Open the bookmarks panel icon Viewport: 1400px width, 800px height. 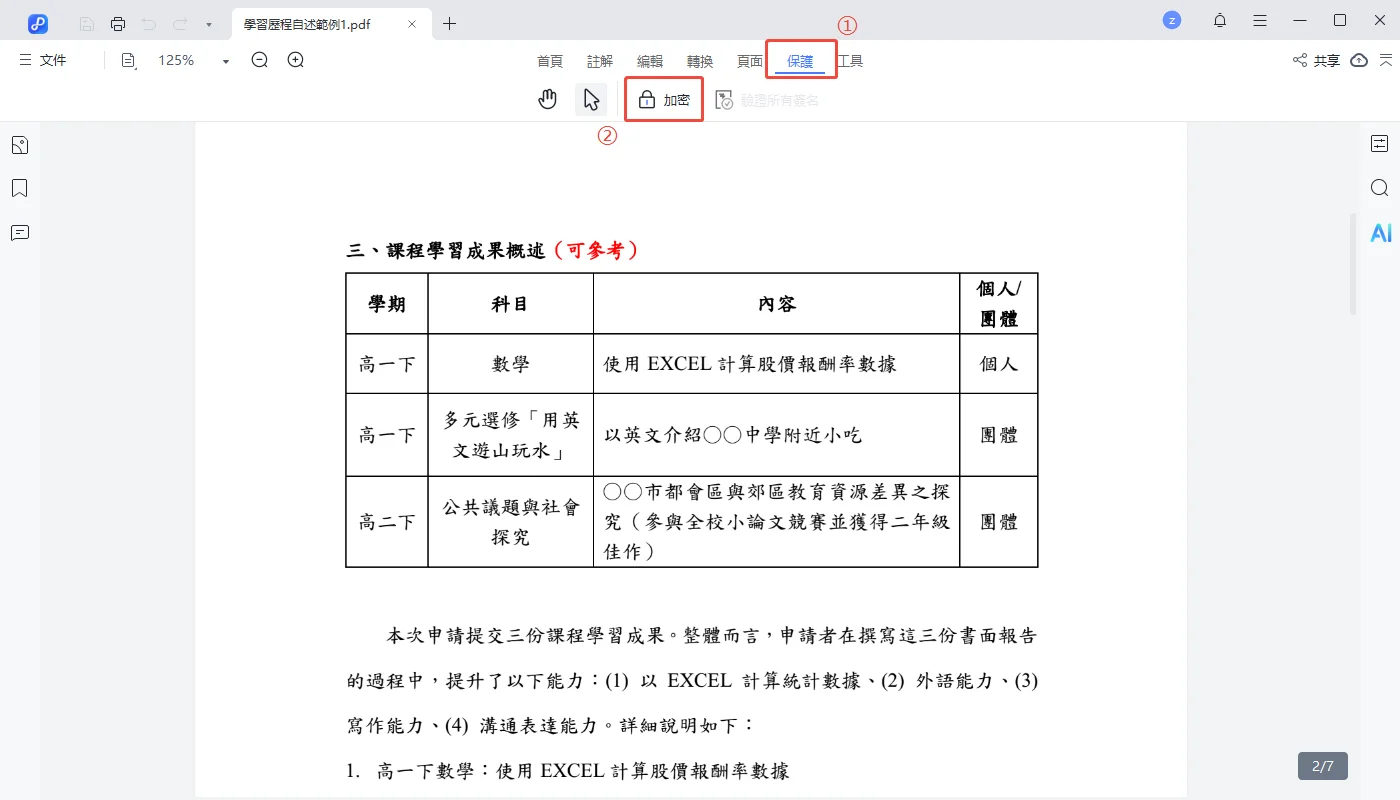[19, 188]
